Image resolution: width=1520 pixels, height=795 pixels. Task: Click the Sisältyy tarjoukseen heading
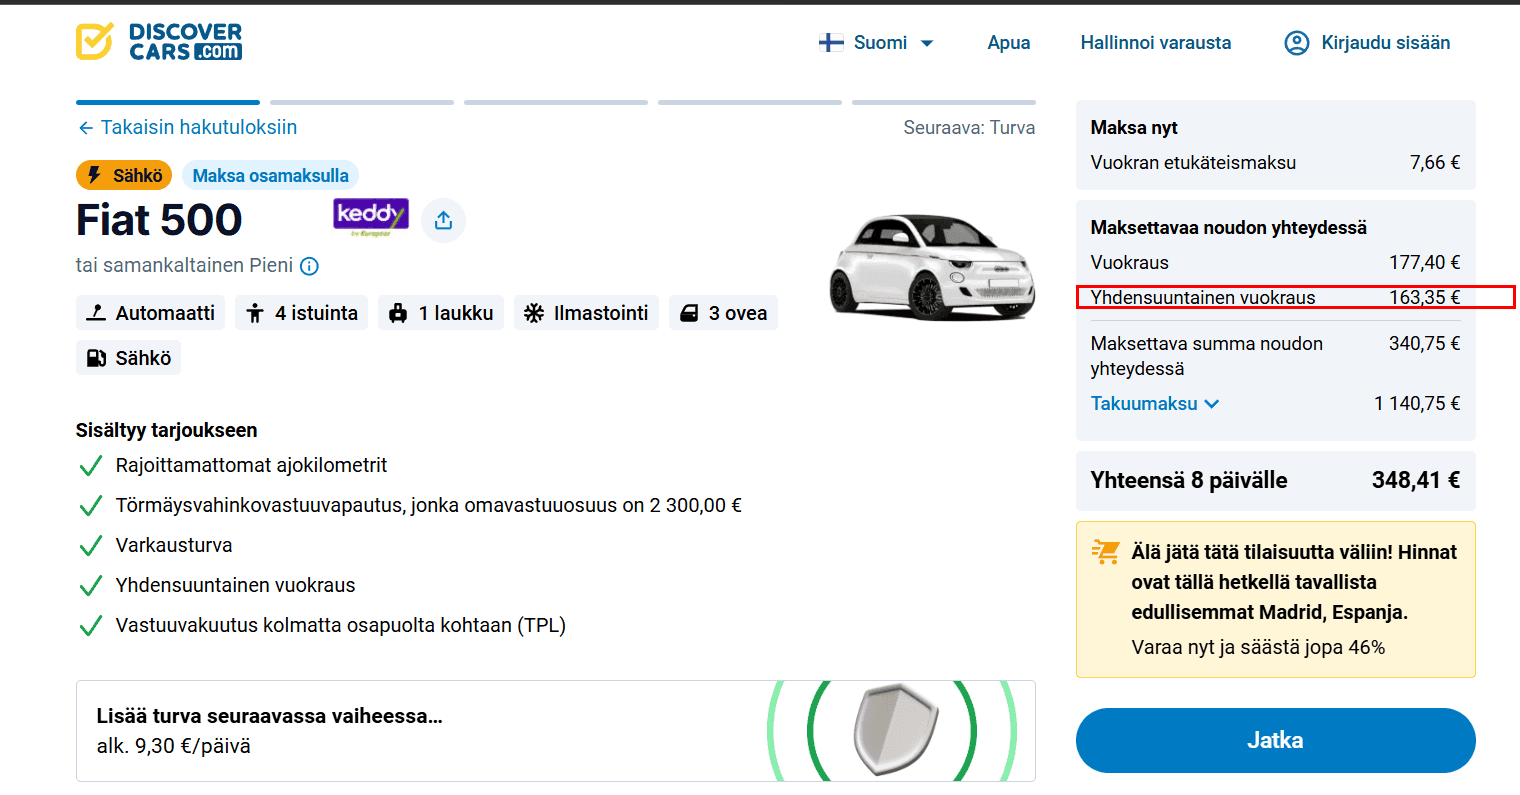point(167,430)
